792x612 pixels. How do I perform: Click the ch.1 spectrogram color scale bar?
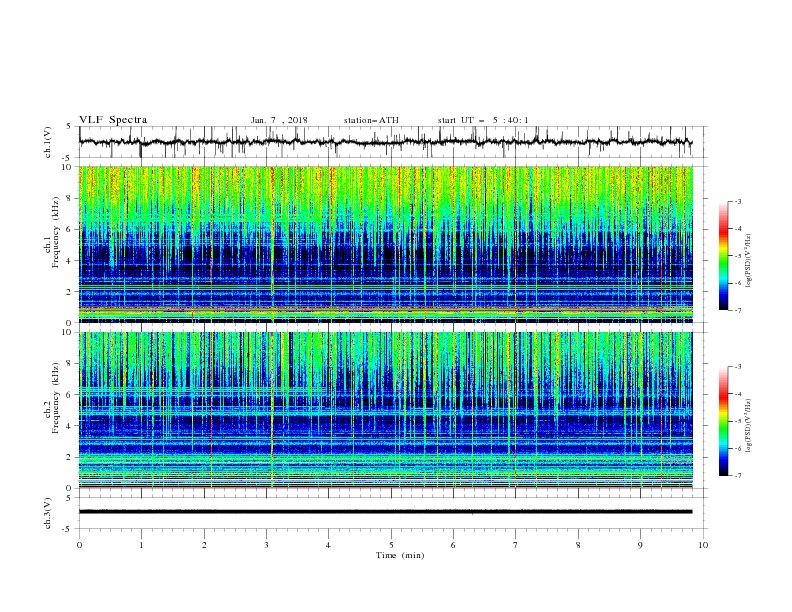point(723,256)
